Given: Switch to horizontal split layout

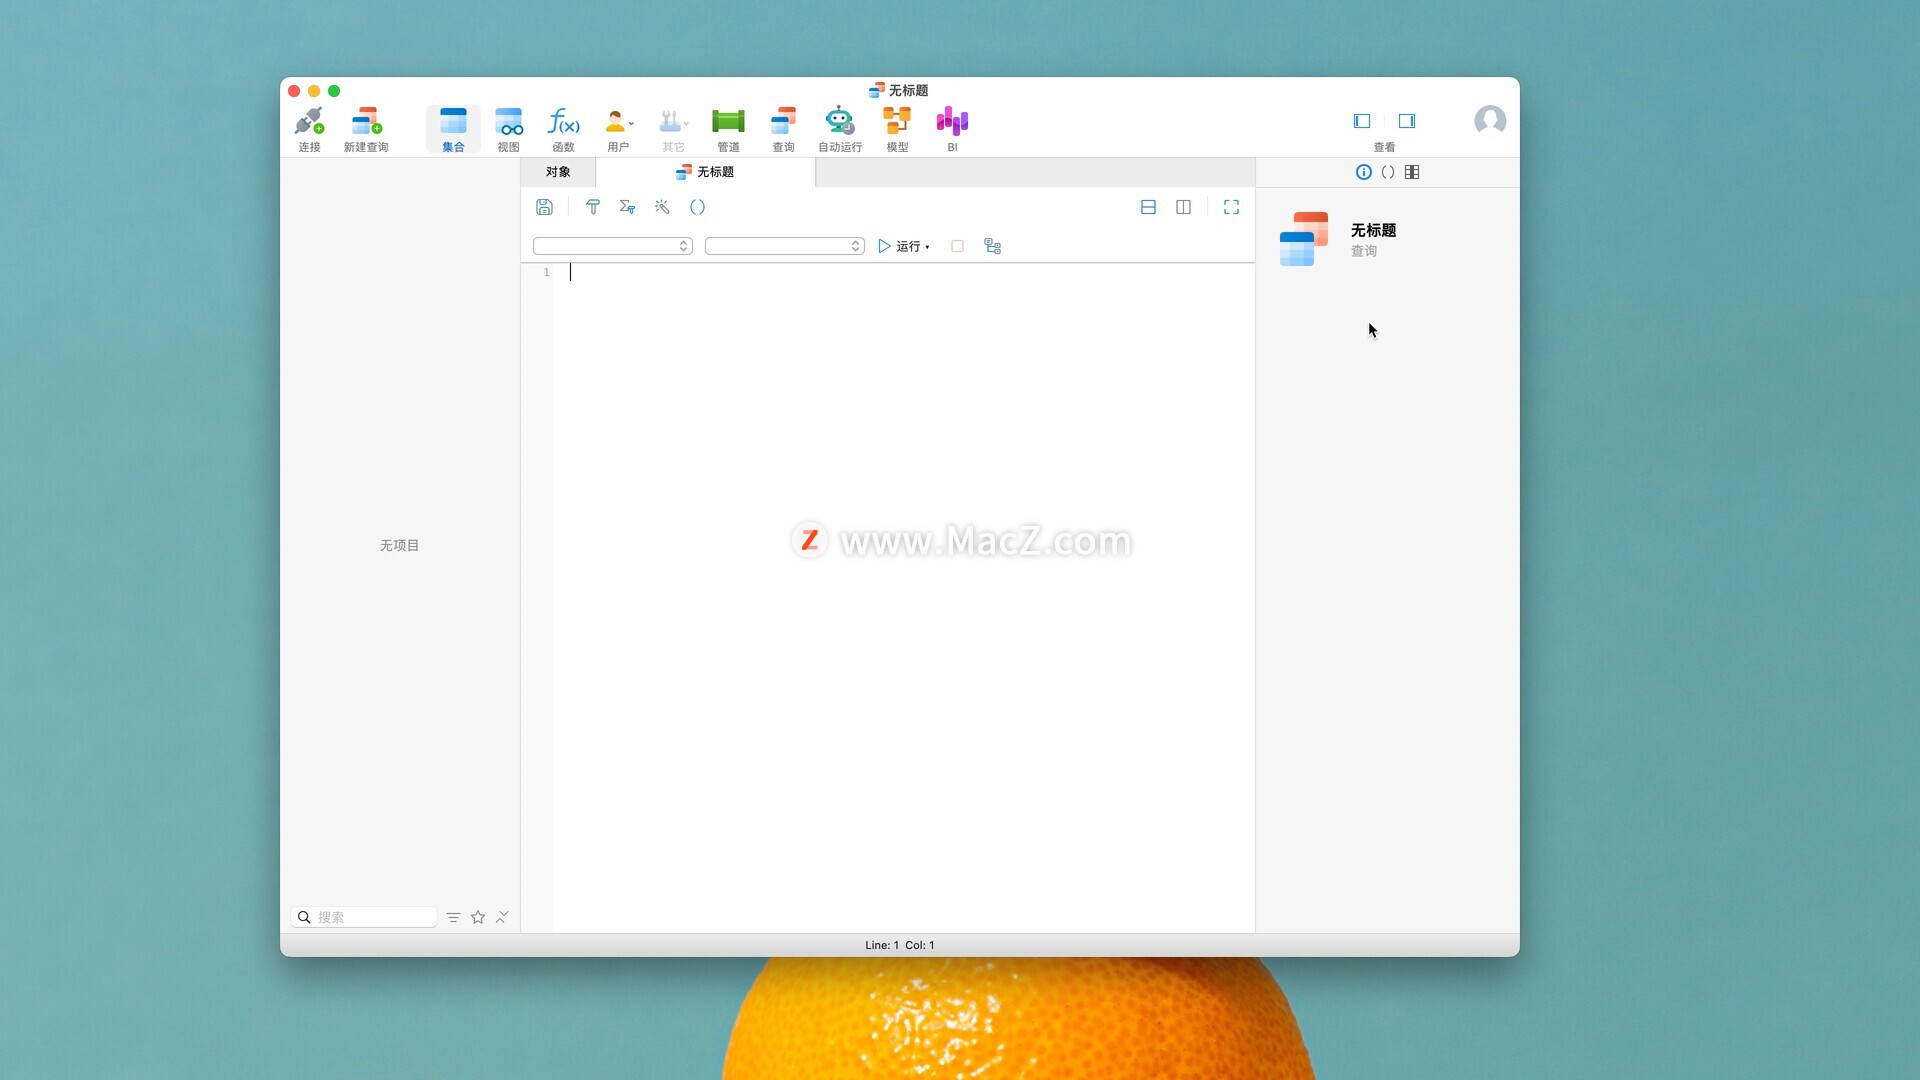Looking at the screenshot, I should [x=1148, y=207].
